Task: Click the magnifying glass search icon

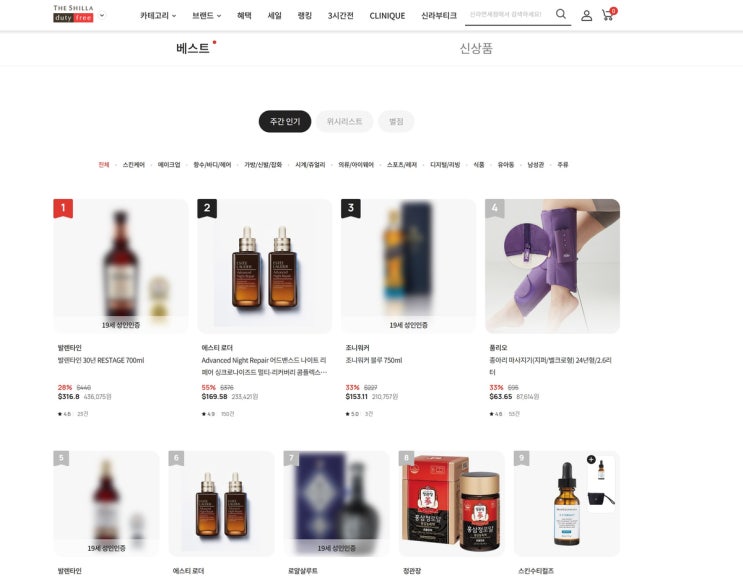Action: 561,14
